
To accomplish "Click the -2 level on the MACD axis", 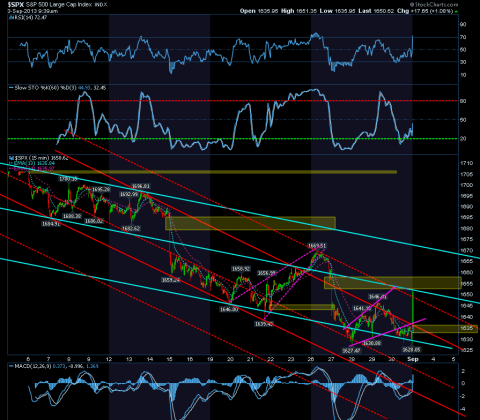I will pyautogui.click(x=463, y=396).
